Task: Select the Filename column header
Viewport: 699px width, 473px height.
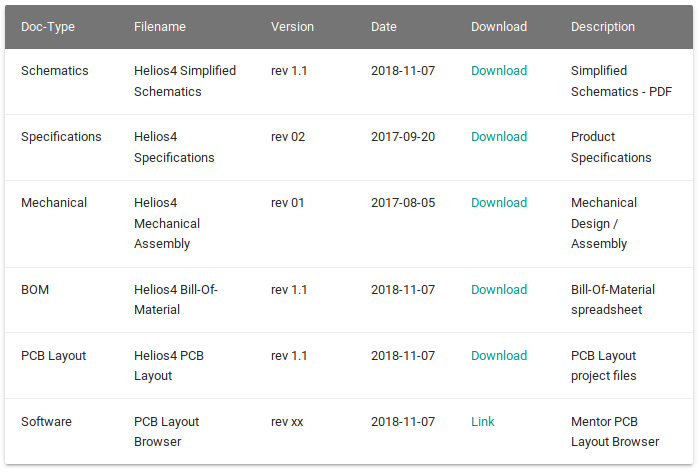Action: point(160,27)
